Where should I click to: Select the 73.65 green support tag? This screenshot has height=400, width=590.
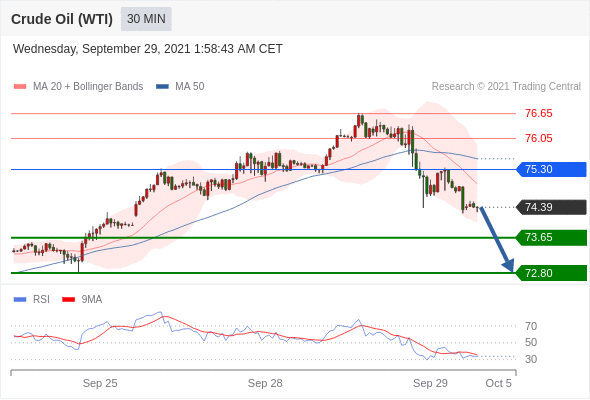tap(551, 237)
